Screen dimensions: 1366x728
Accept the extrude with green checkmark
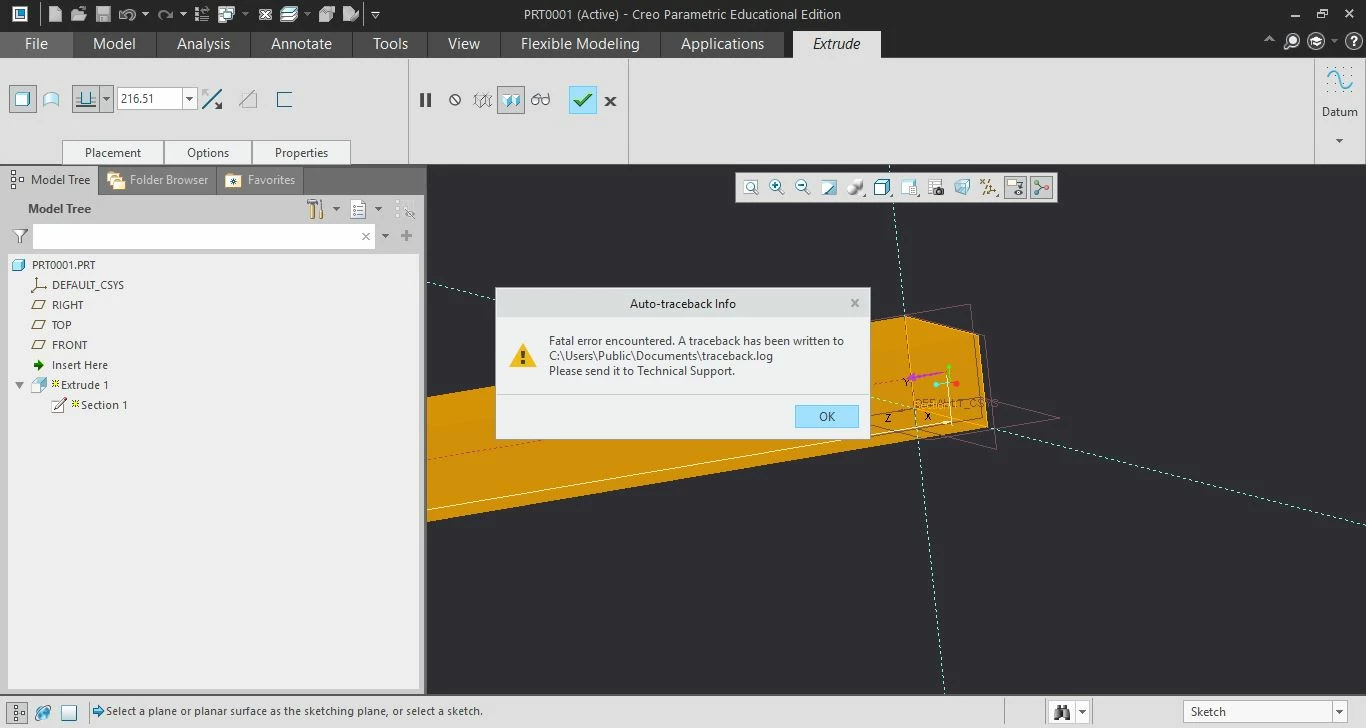pyautogui.click(x=583, y=100)
